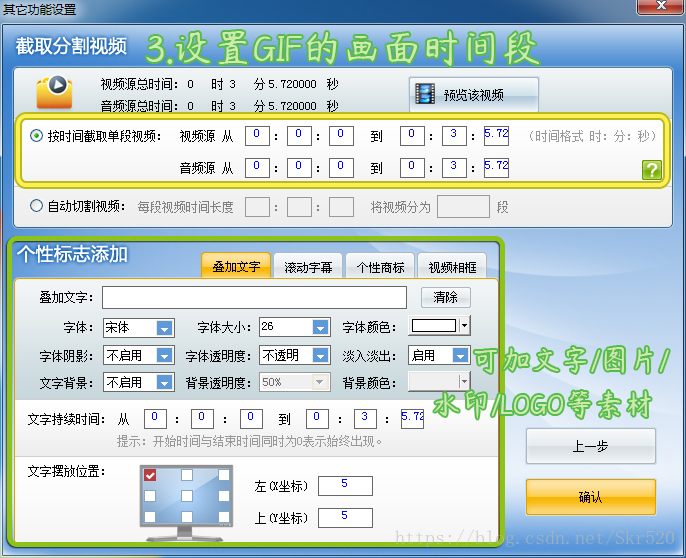
Task: Click the text duration end seconds 5.72 field
Action: tap(413, 419)
